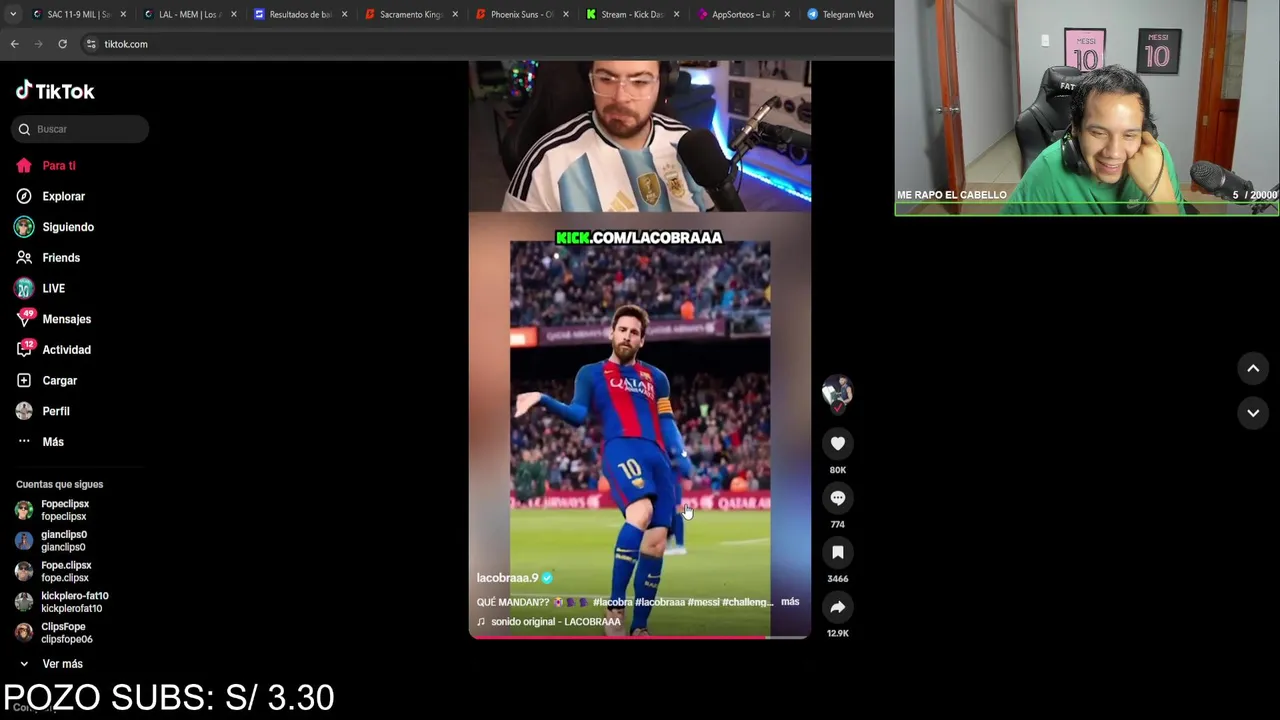Pause the playing TikTok video
Screen dimensions: 1280x720
pyautogui.click(x=640, y=350)
